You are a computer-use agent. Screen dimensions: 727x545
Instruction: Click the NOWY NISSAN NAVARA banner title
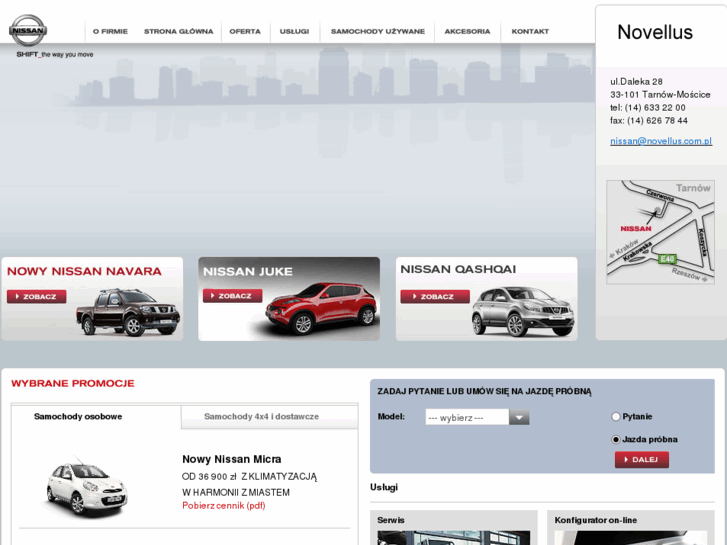pyautogui.click(x=84, y=271)
